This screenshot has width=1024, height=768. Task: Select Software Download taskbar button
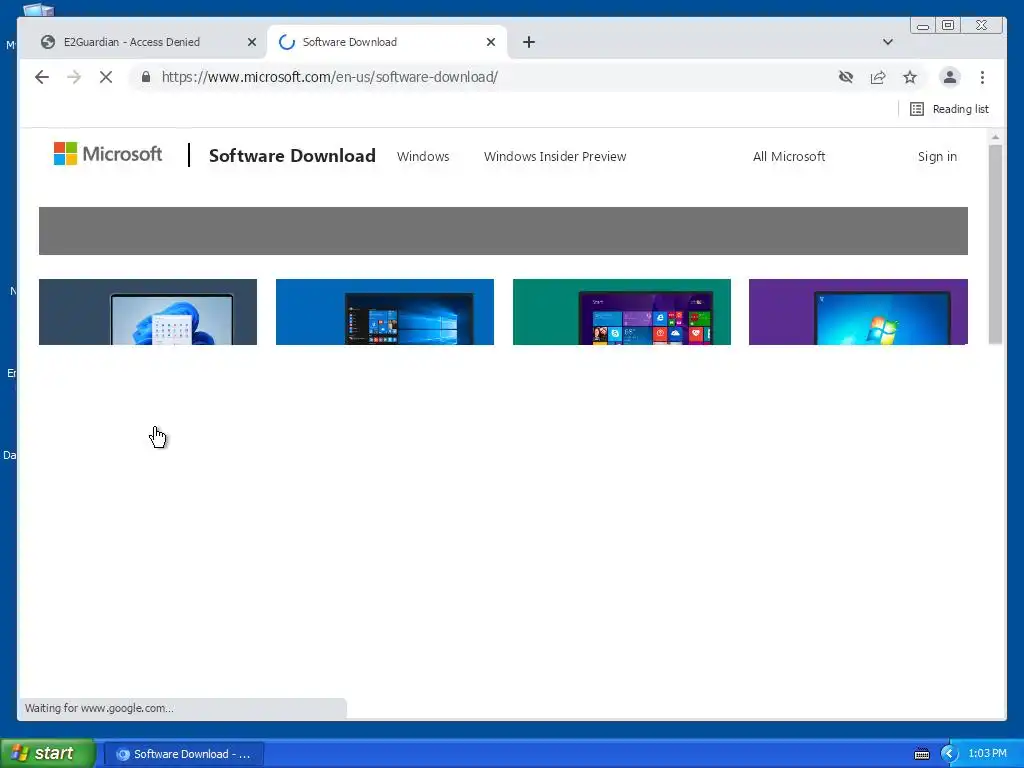coord(184,754)
